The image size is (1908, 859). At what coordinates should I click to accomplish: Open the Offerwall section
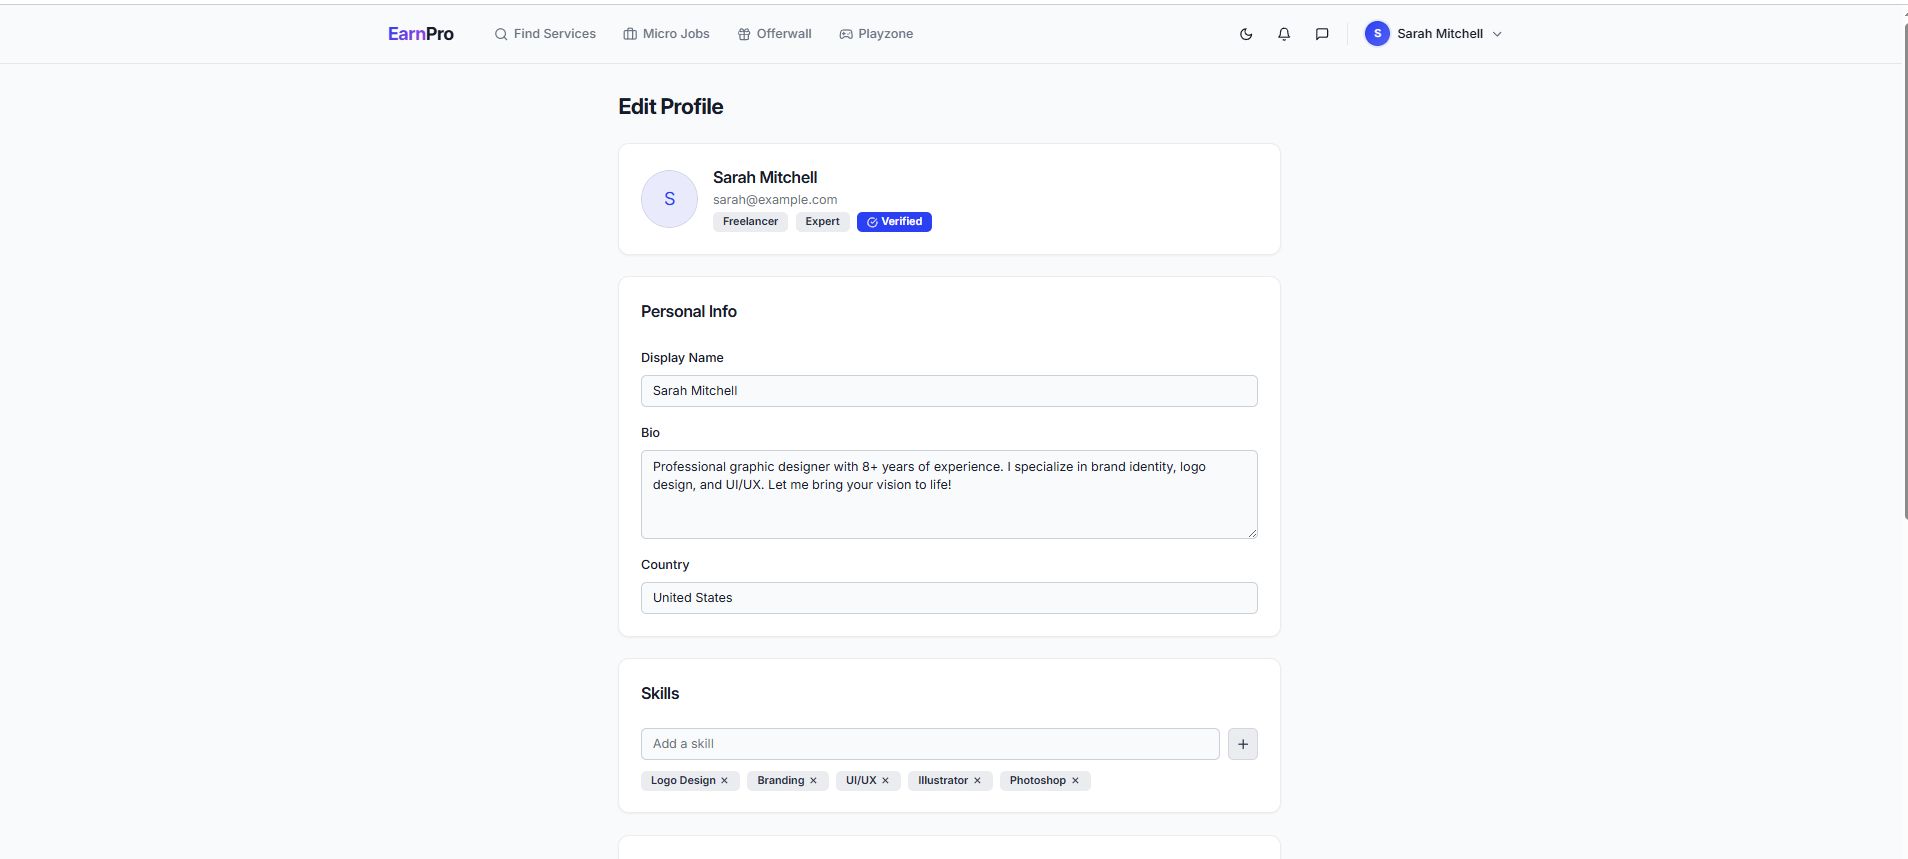pyautogui.click(x=774, y=34)
